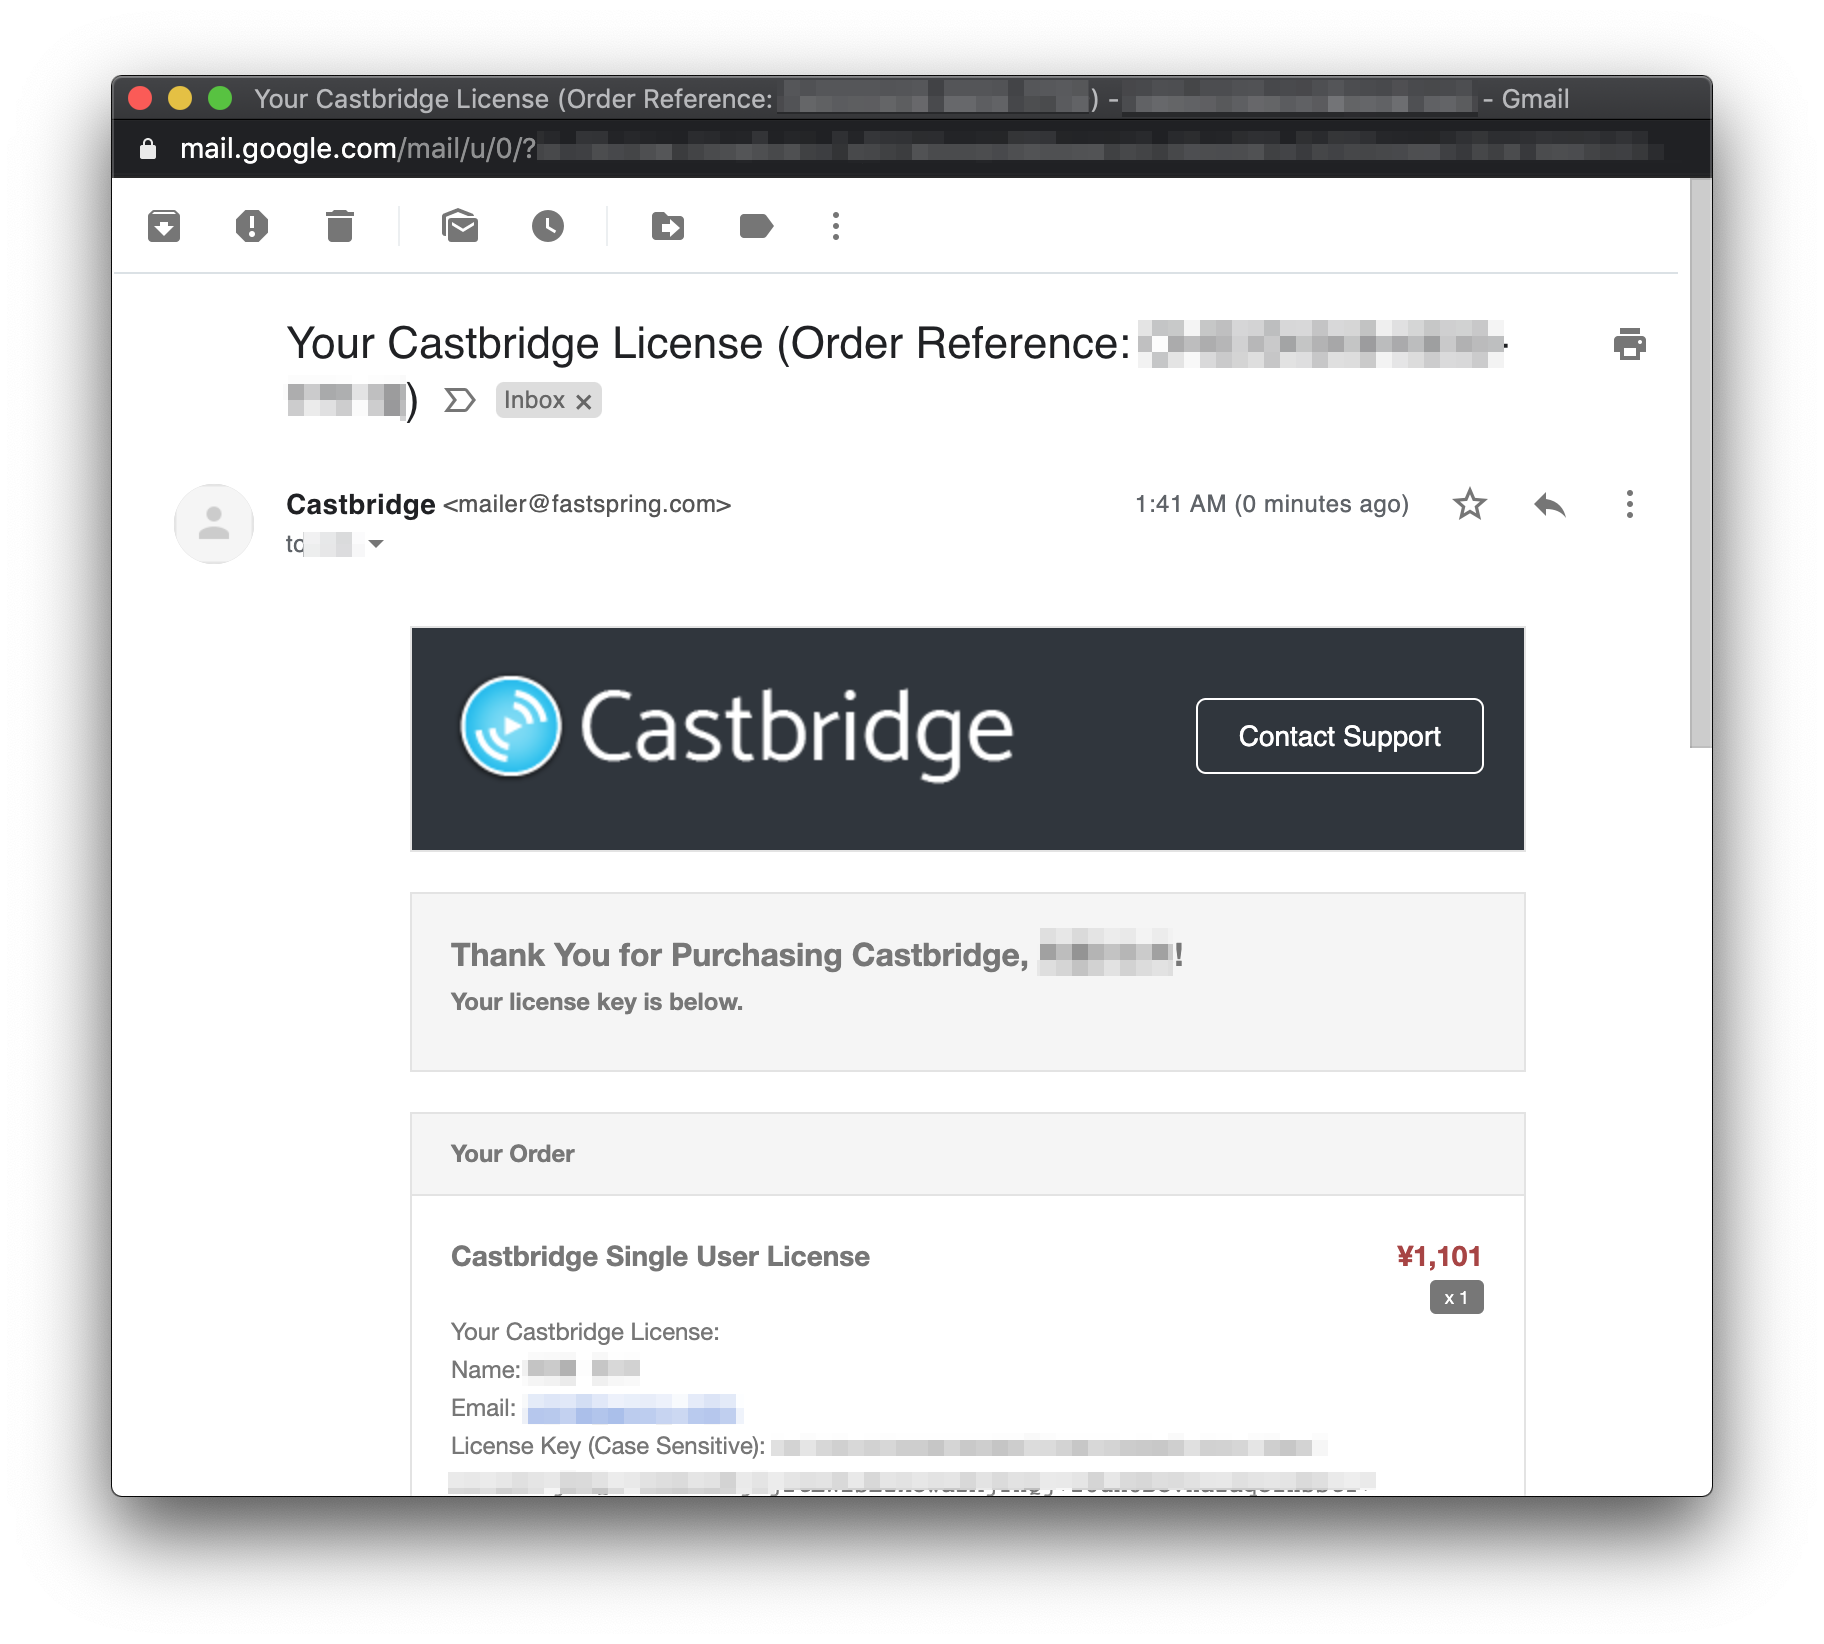Open the Labels icon in toolbar
This screenshot has width=1824, height=1644.
(756, 226)
